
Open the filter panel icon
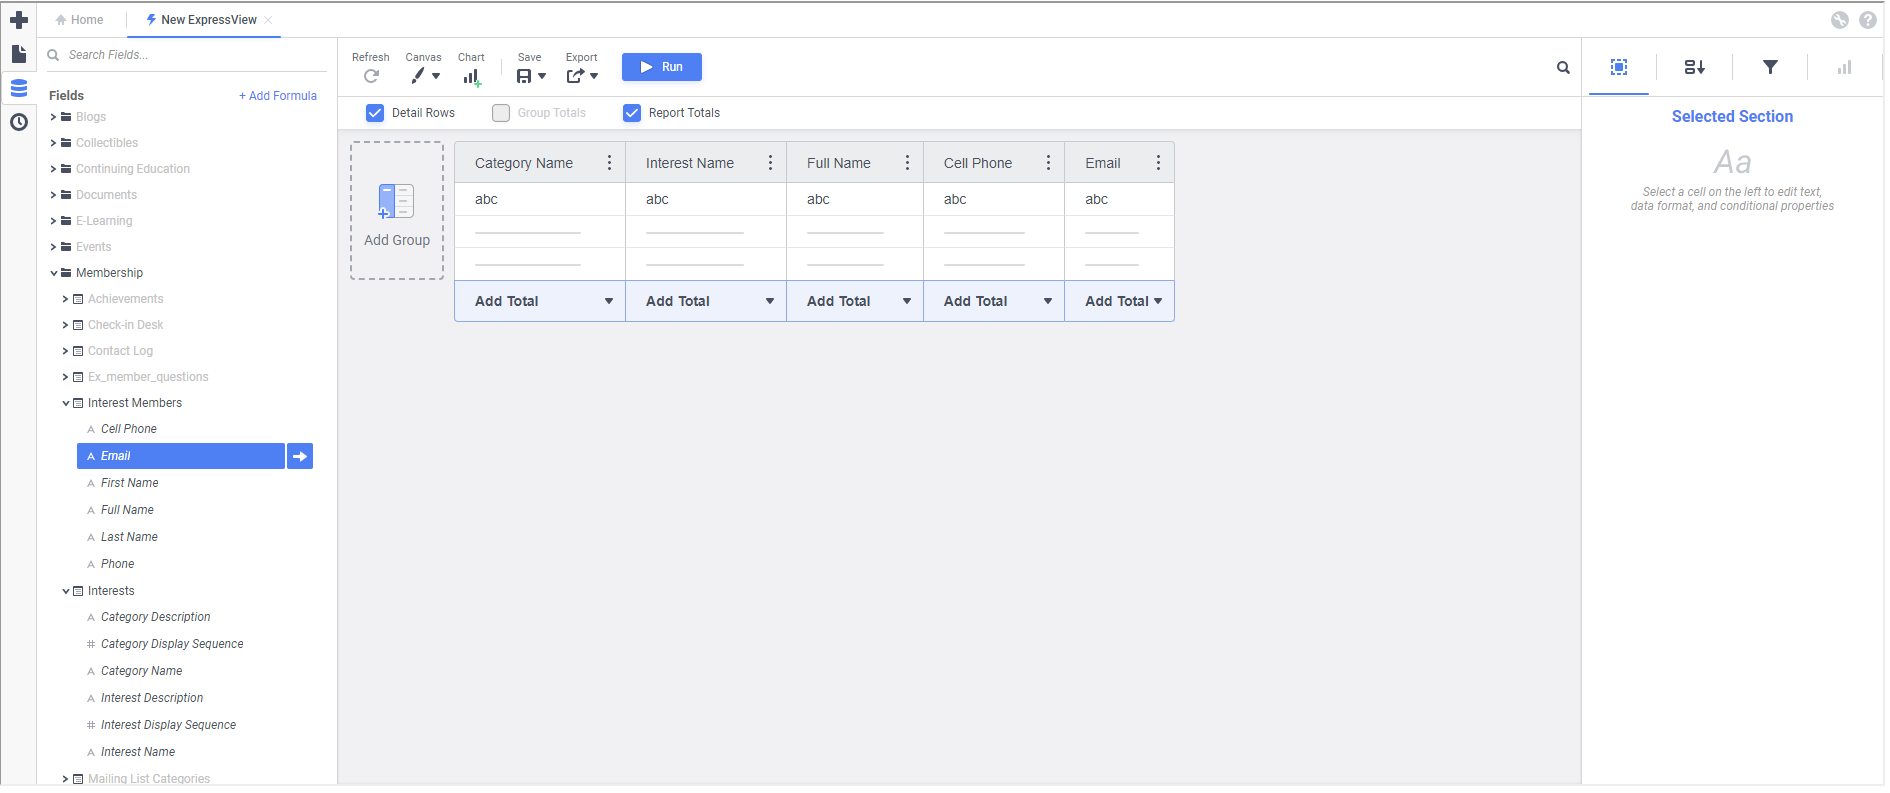(1770, 67)
